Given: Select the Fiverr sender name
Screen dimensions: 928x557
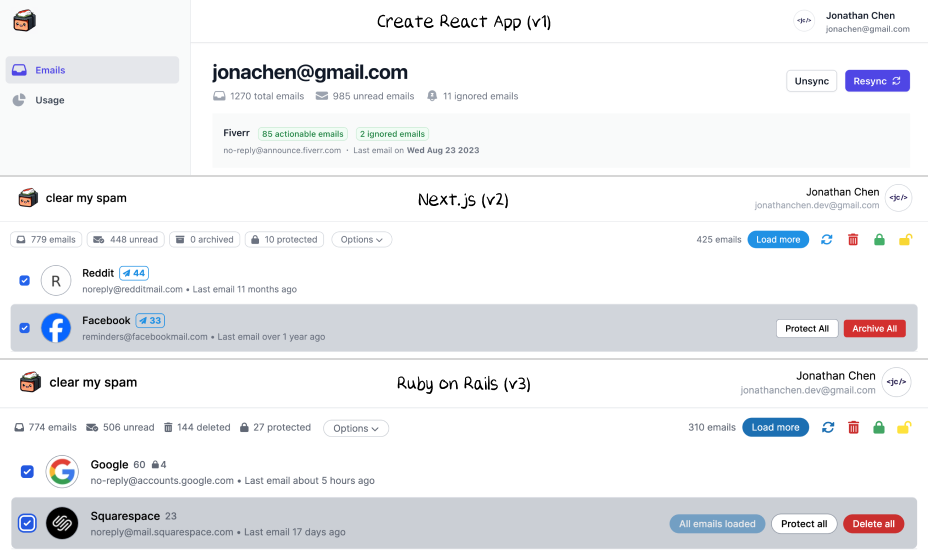Looking at the screenshot, I should pyautogui.click(x=236, y=133).
